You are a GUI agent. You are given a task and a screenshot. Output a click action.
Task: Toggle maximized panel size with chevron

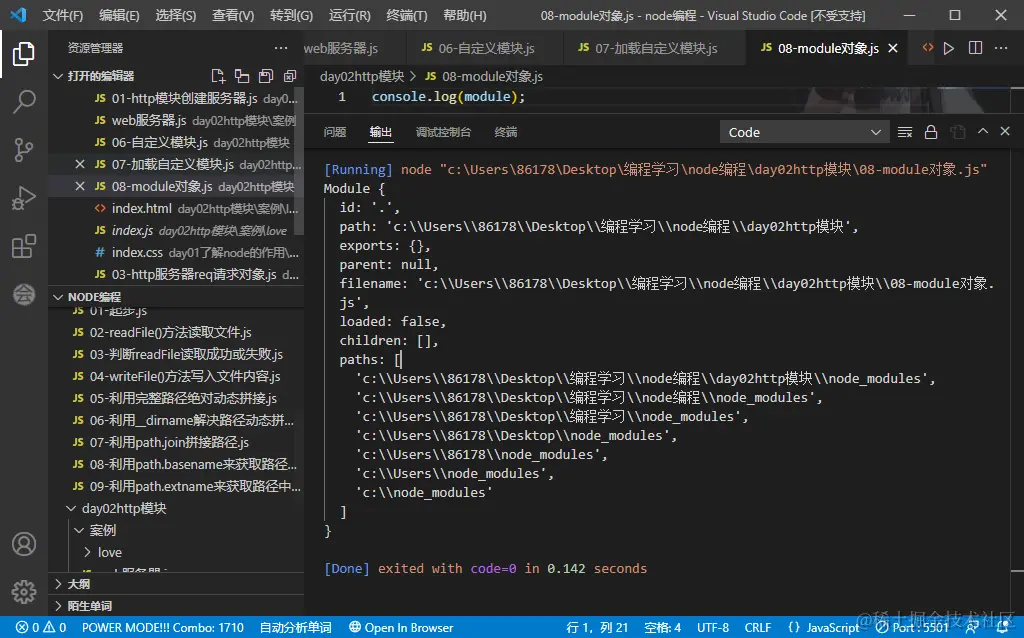[982, 132]
